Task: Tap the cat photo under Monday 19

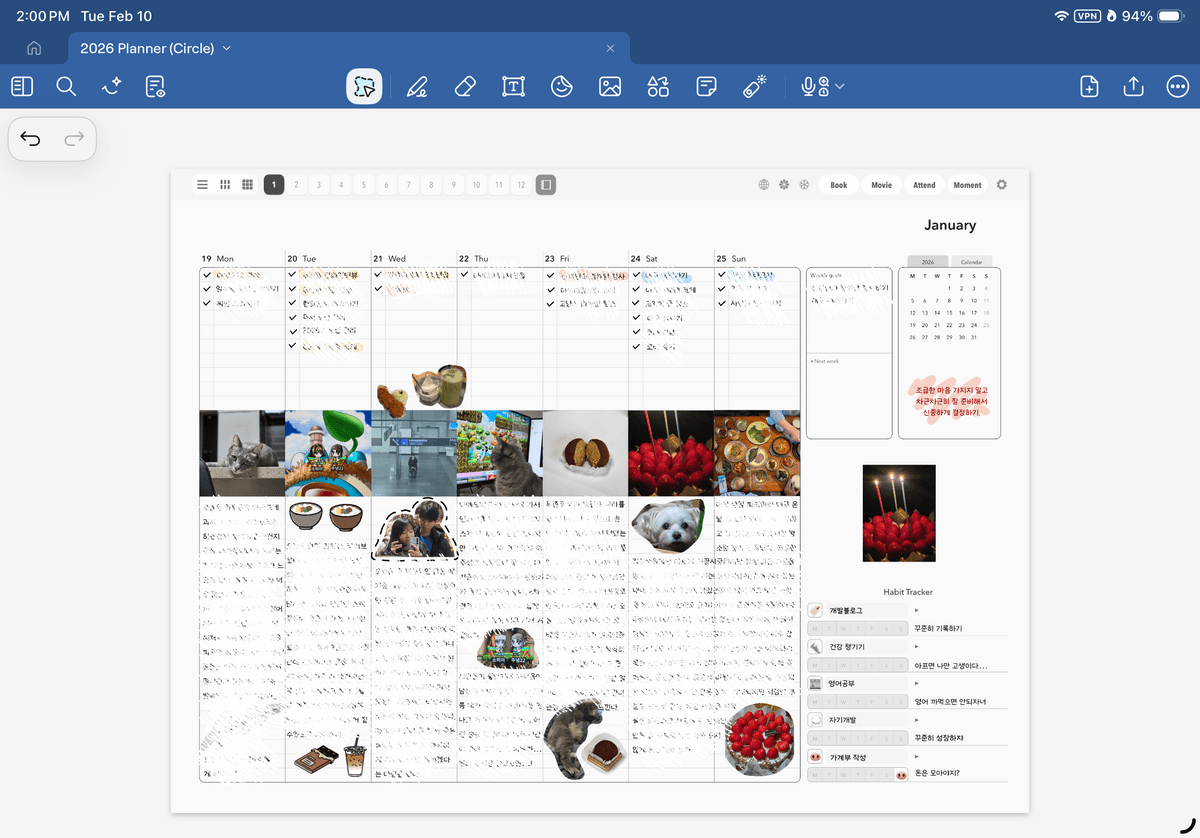Action: click(x=242, y=453)
